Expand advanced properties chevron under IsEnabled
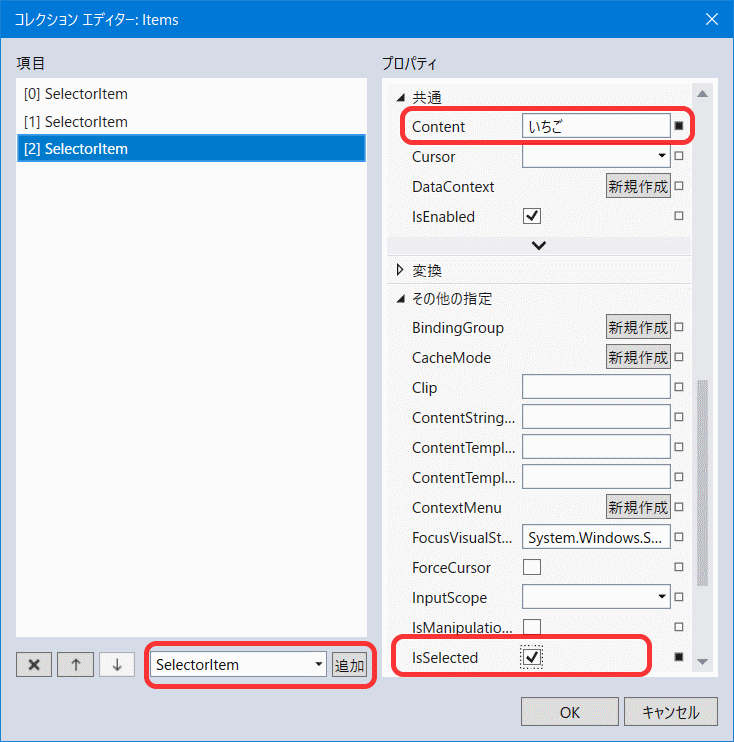 tap(539, 246)
